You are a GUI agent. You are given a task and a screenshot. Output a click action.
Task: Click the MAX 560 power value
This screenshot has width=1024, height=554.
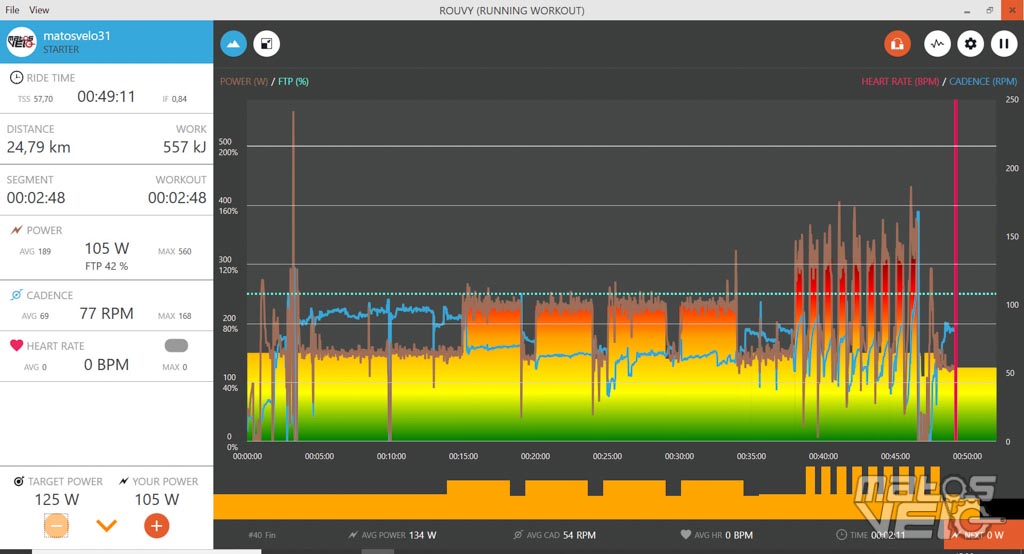click(x=174, y=252)
